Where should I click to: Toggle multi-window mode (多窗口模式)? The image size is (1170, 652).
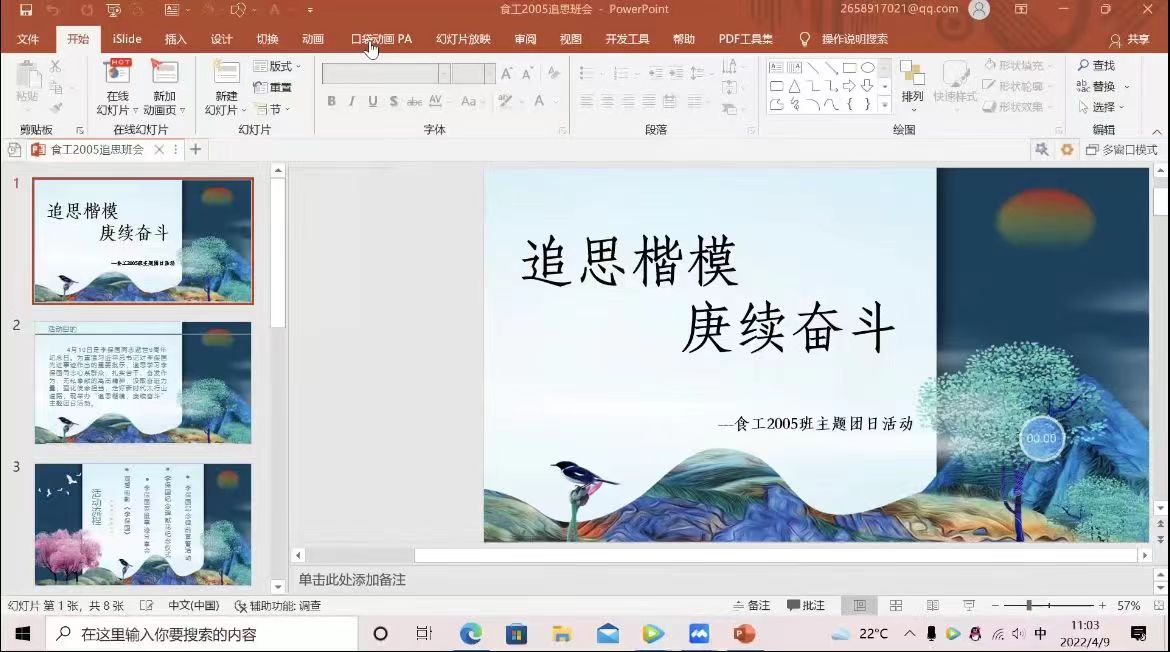point(1121,150)
